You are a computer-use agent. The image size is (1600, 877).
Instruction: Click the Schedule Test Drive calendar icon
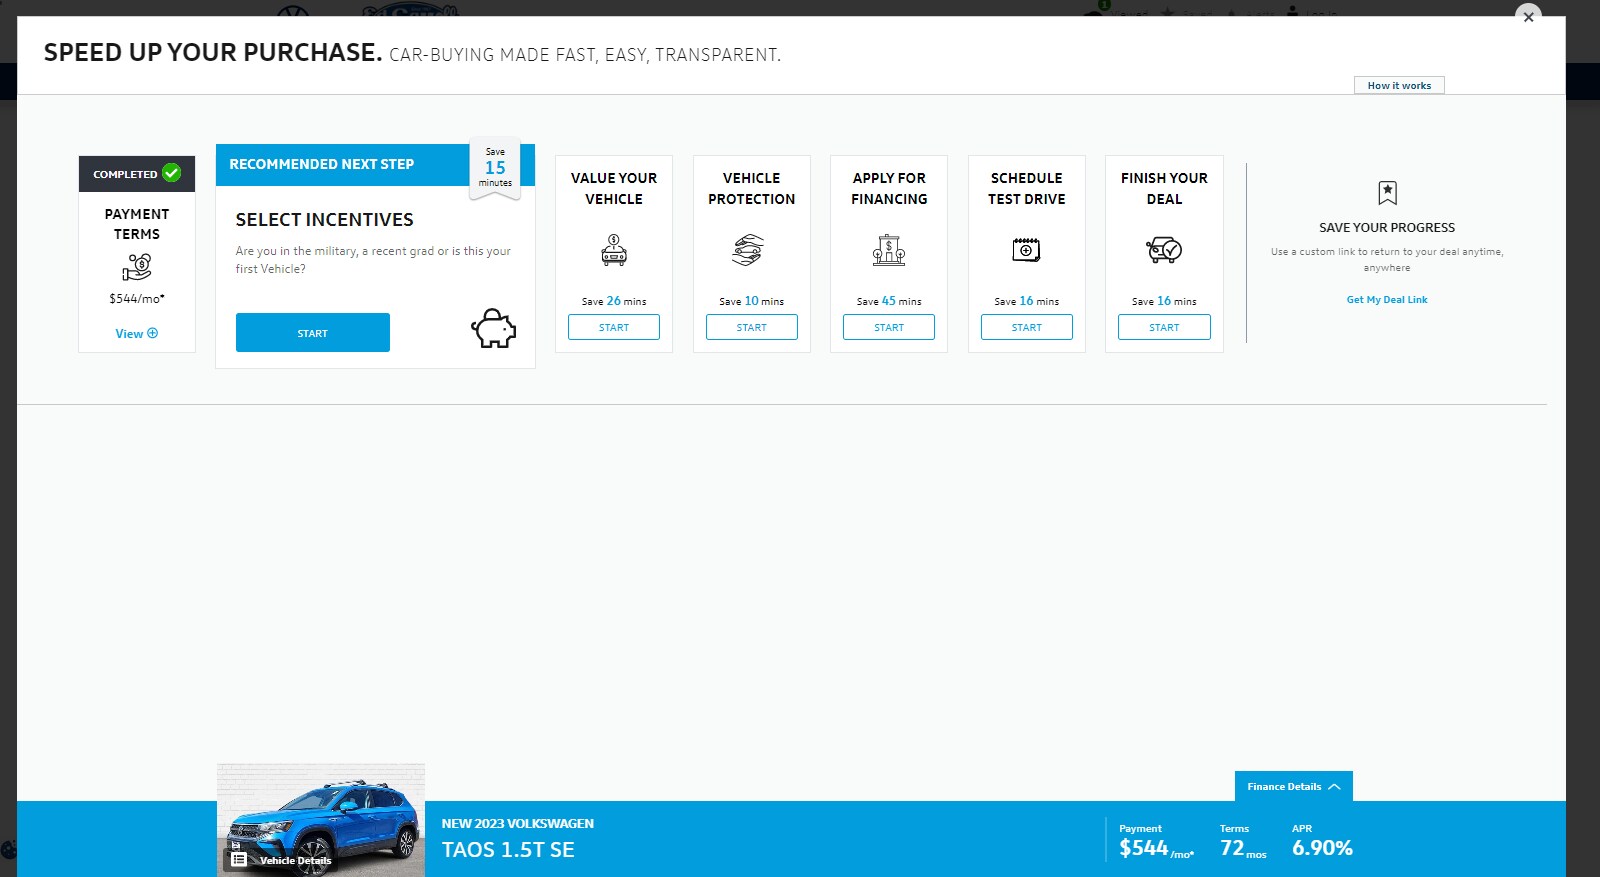click(1026, 249)
